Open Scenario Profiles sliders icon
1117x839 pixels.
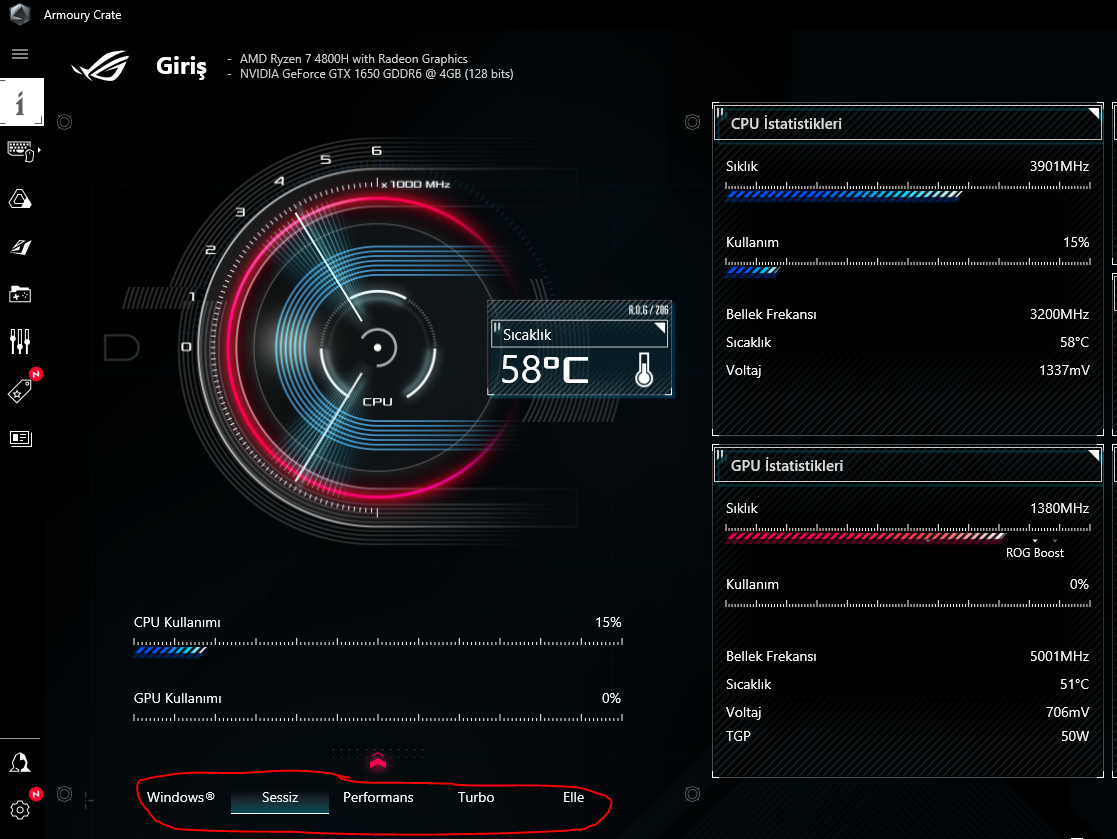pyautogui.click(x=20, y=342)
